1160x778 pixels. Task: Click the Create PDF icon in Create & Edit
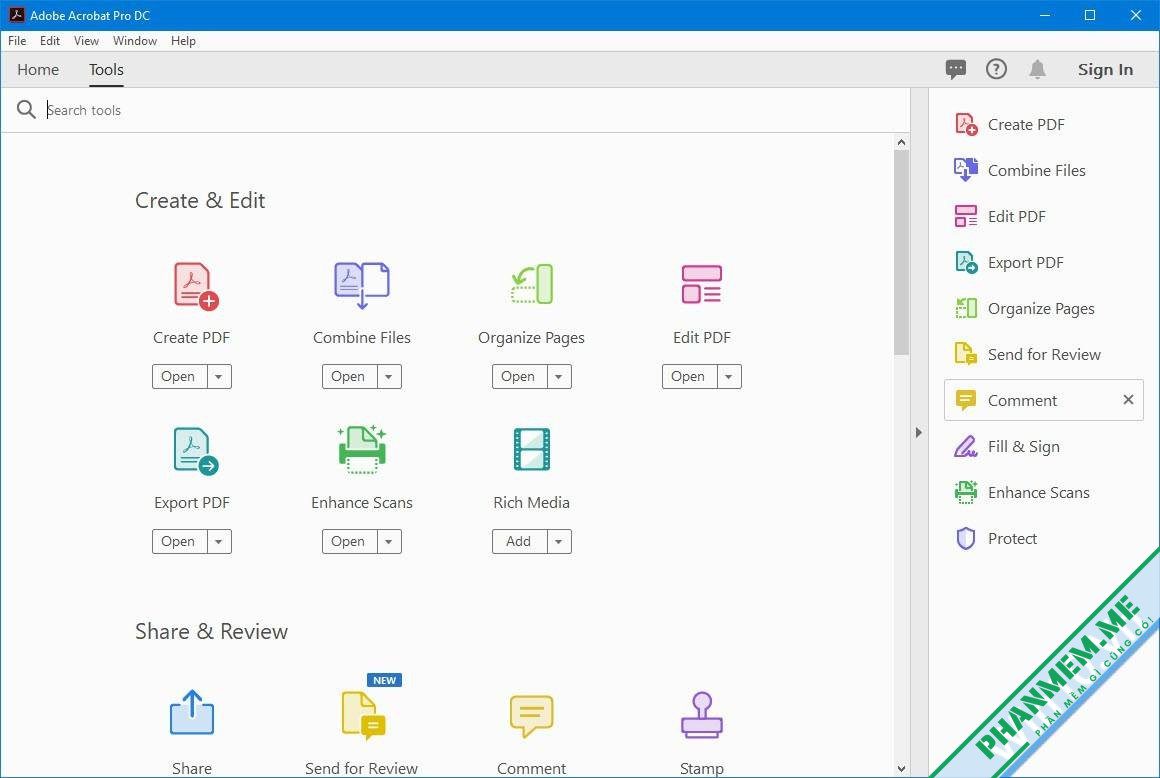(195, 285)
